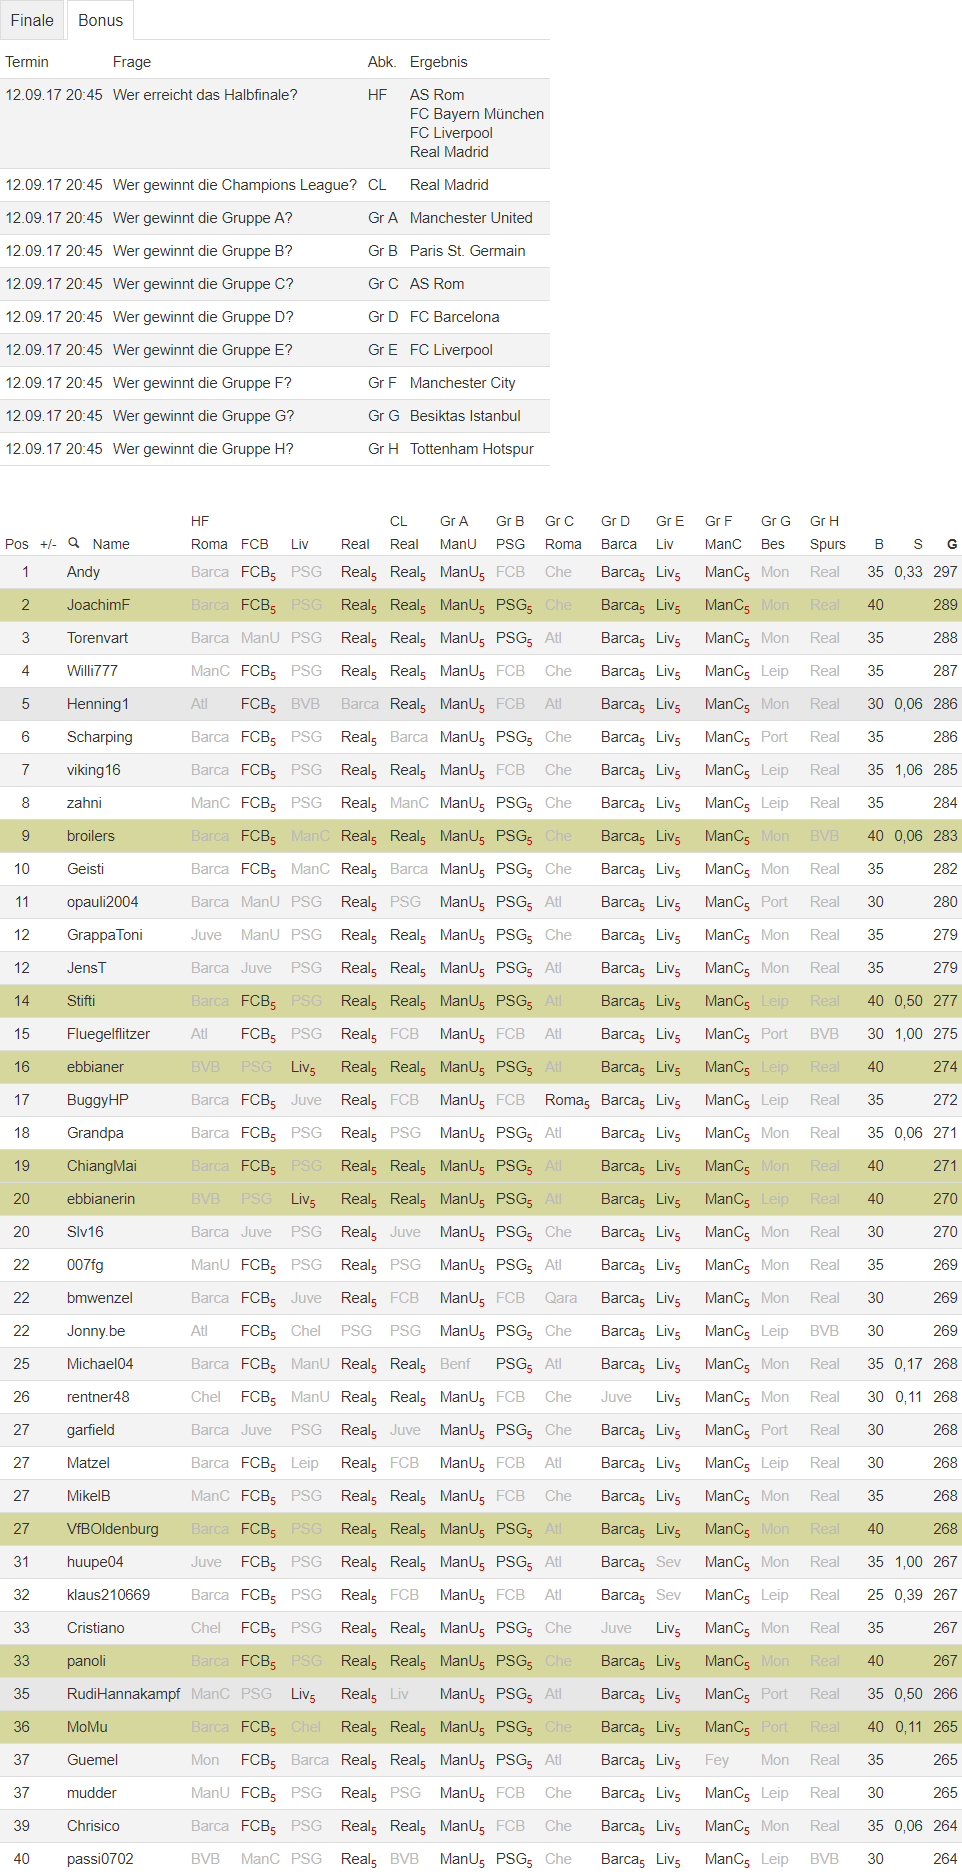This screenshot has height=1875, width=962.
Task: Click the B column header
Action: tap(879, 544)
